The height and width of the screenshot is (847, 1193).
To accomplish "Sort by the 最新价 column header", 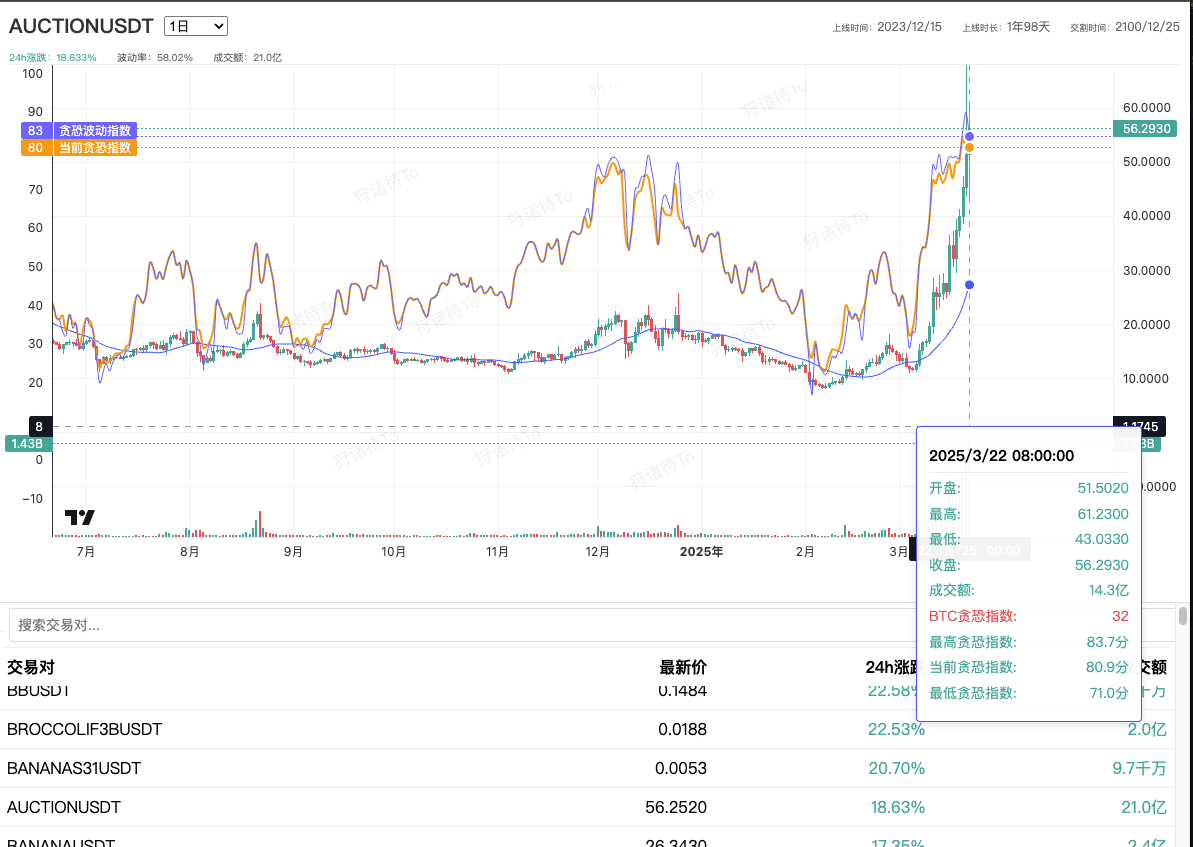I will (x=682, y=667).
